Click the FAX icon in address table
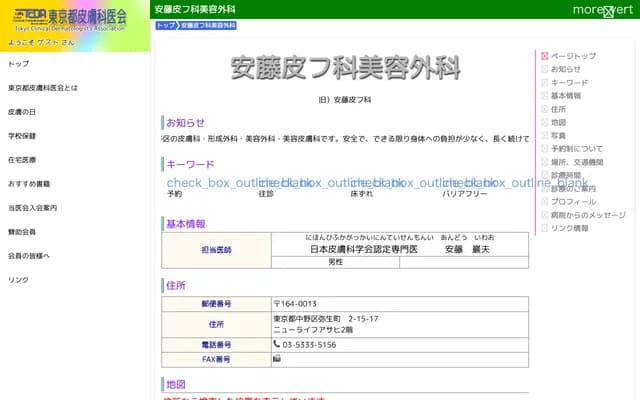640x400 pixels. pos(277,358)
